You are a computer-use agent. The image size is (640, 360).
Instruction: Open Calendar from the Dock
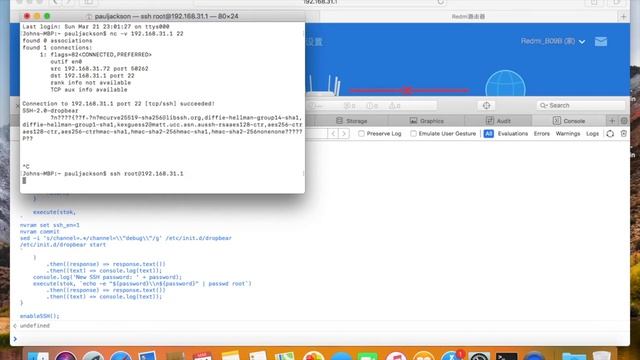(203, 357)
